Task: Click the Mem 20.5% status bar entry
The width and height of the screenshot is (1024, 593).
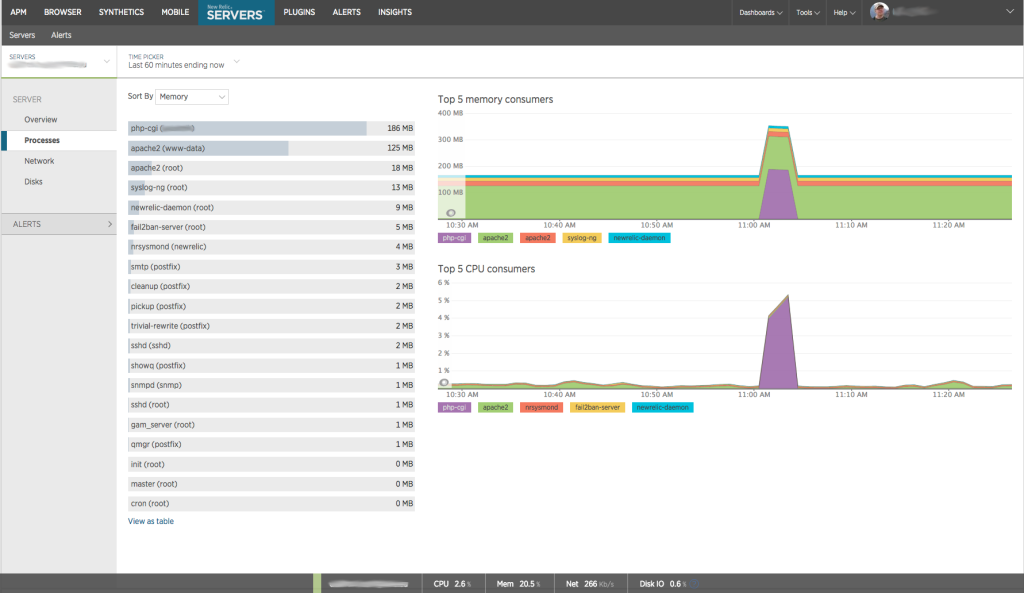Action: 519,584
